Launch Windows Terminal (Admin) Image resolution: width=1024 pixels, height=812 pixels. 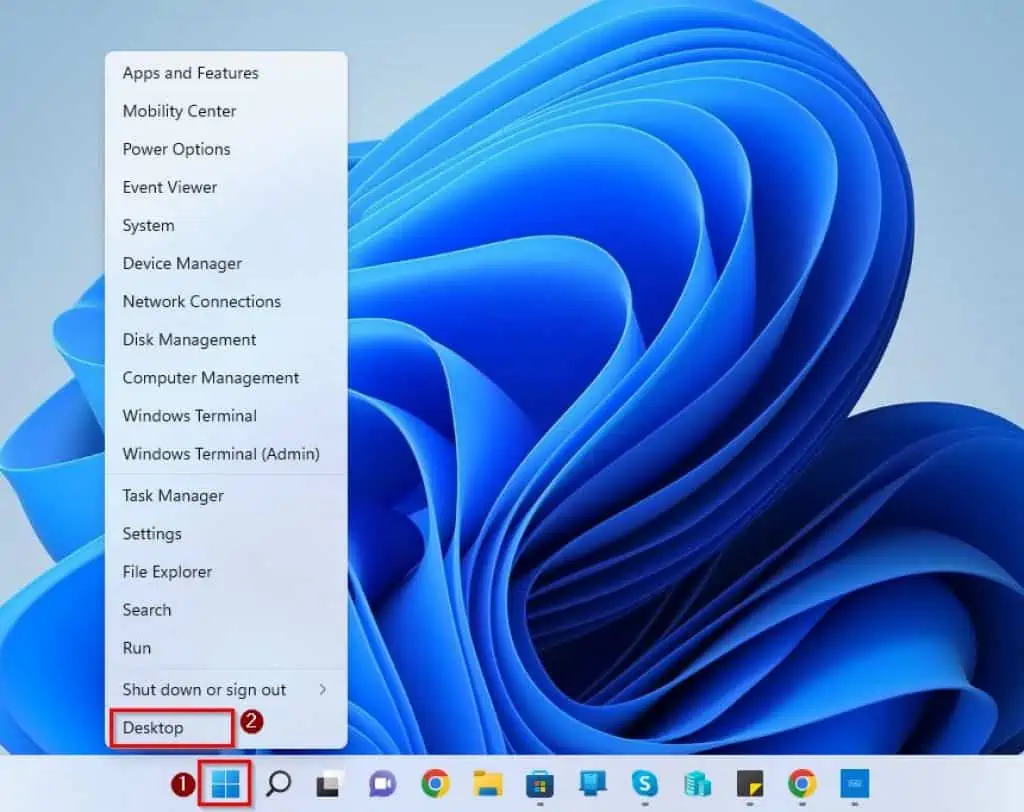point(226,453)
